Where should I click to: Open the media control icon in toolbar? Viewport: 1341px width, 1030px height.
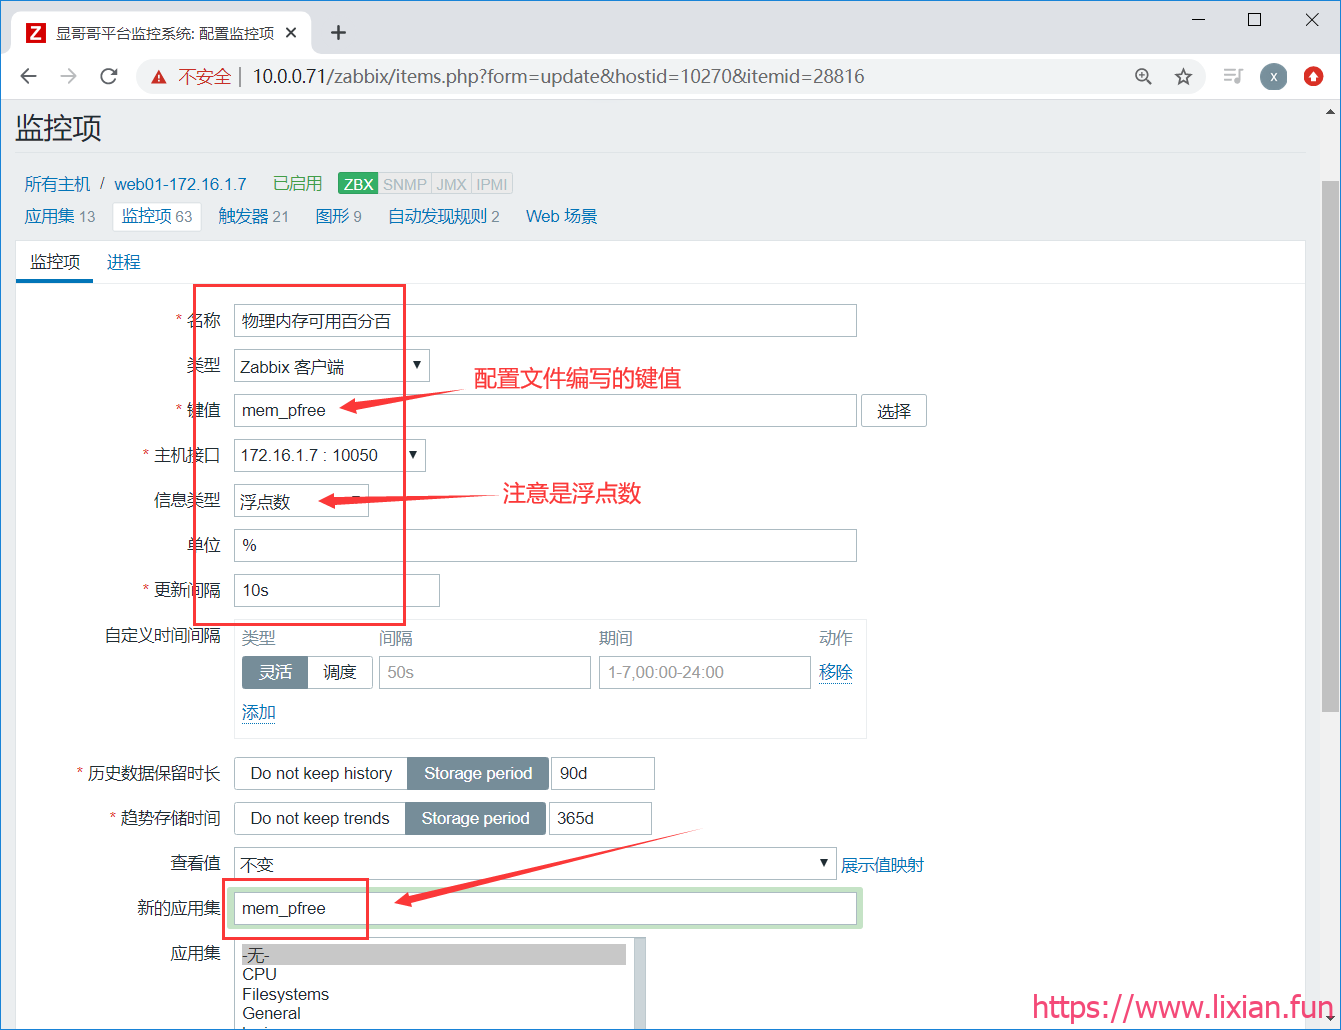[x=1233, y=76]
